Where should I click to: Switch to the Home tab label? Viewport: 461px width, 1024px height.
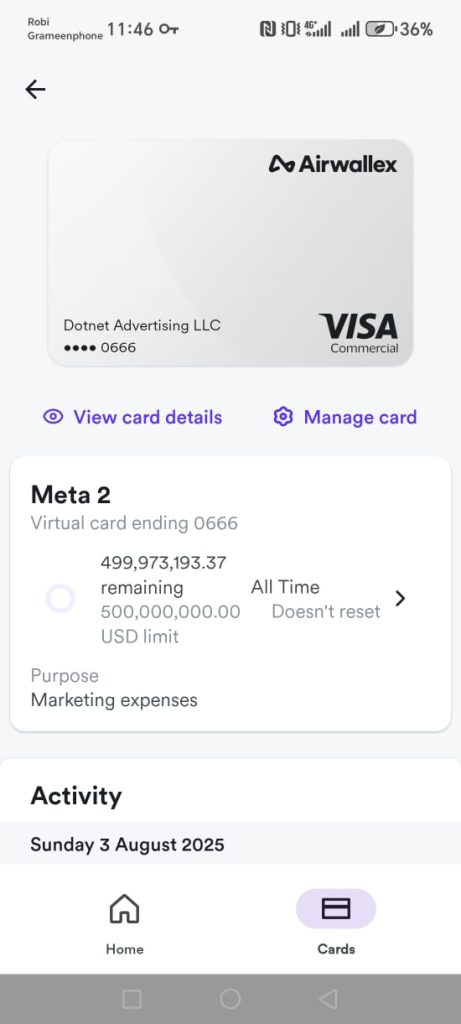125,949
